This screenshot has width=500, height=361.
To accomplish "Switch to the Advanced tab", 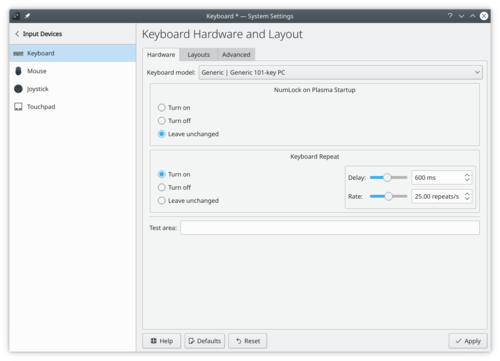I will click(236, 55).
